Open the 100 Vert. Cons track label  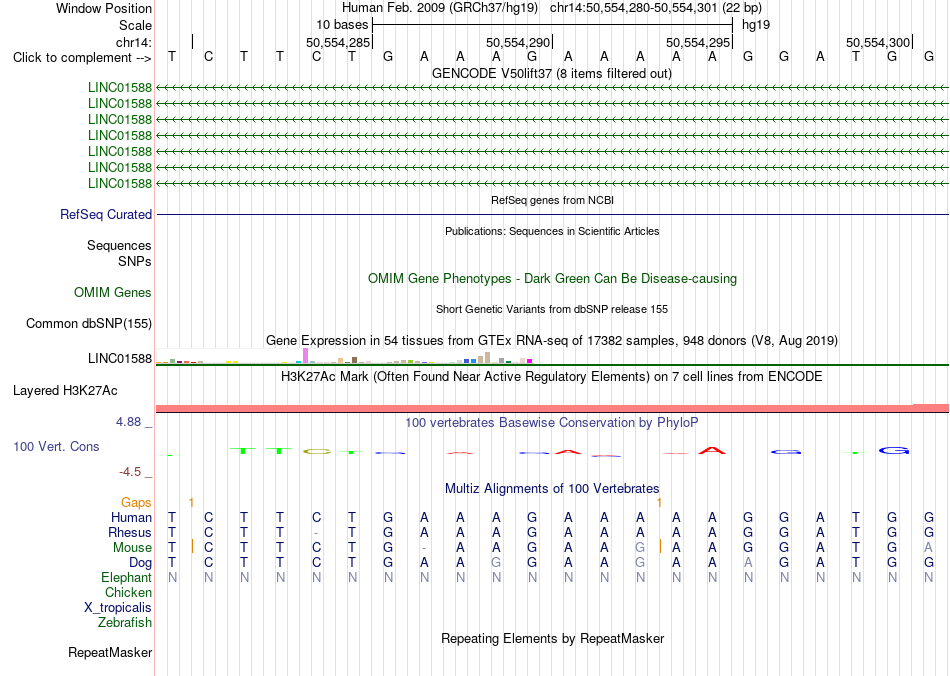[56, 446]
